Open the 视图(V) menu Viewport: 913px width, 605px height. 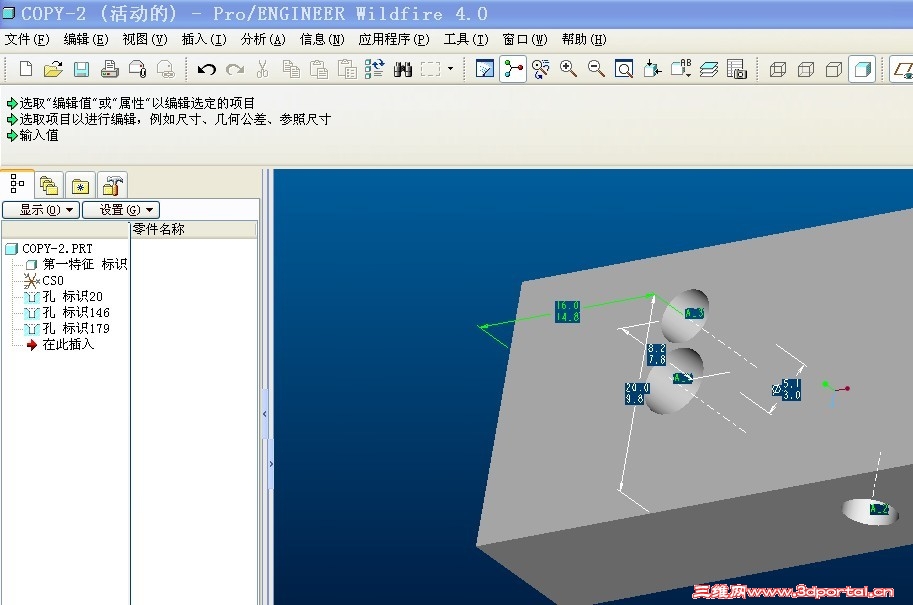(144, 40)
